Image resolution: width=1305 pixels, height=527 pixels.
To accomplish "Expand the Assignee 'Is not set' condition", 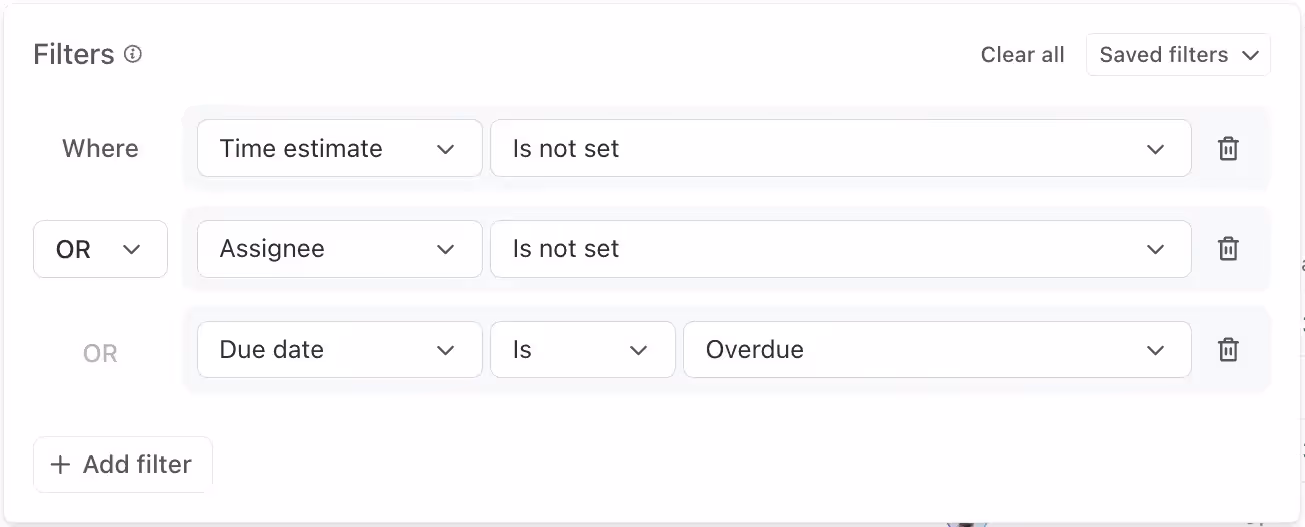I will (x=839, y=249).
